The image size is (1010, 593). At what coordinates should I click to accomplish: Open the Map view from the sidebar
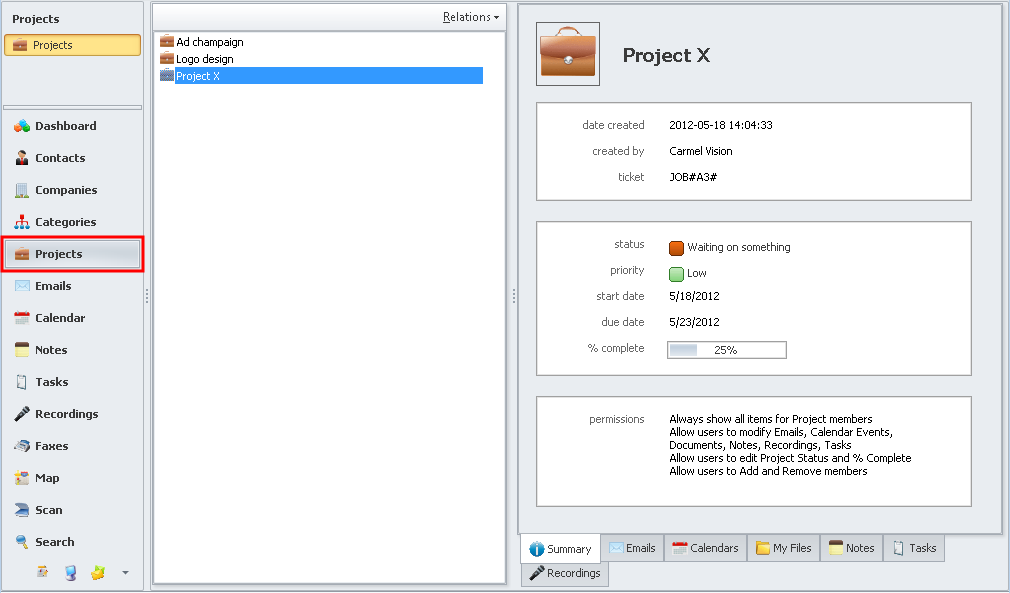tap(47, 478)
